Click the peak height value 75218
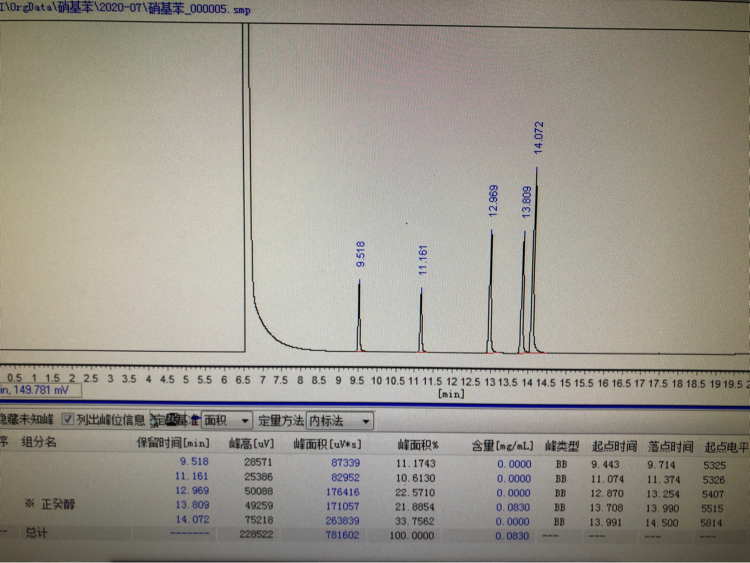This screenshot has width=750, height=563. point(258,520)
